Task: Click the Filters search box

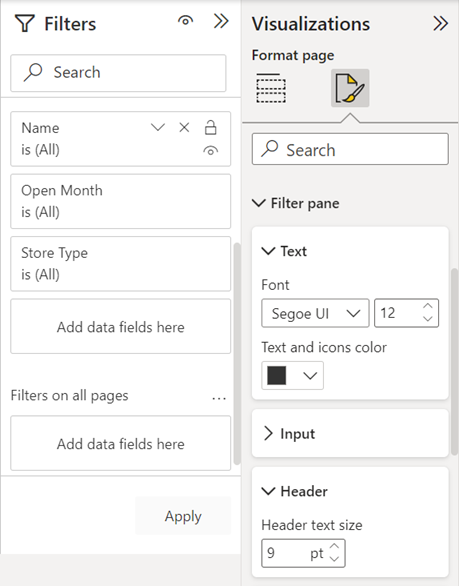Action: point(118,73)
